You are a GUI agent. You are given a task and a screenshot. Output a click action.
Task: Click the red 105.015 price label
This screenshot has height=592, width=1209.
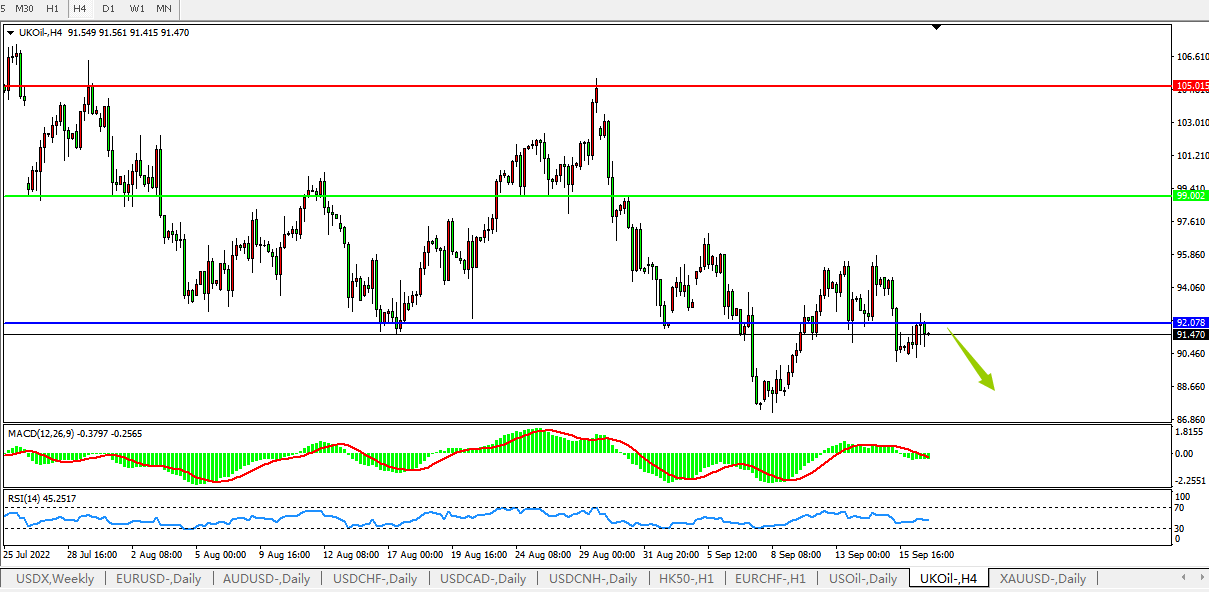[x=1191, y=86]
